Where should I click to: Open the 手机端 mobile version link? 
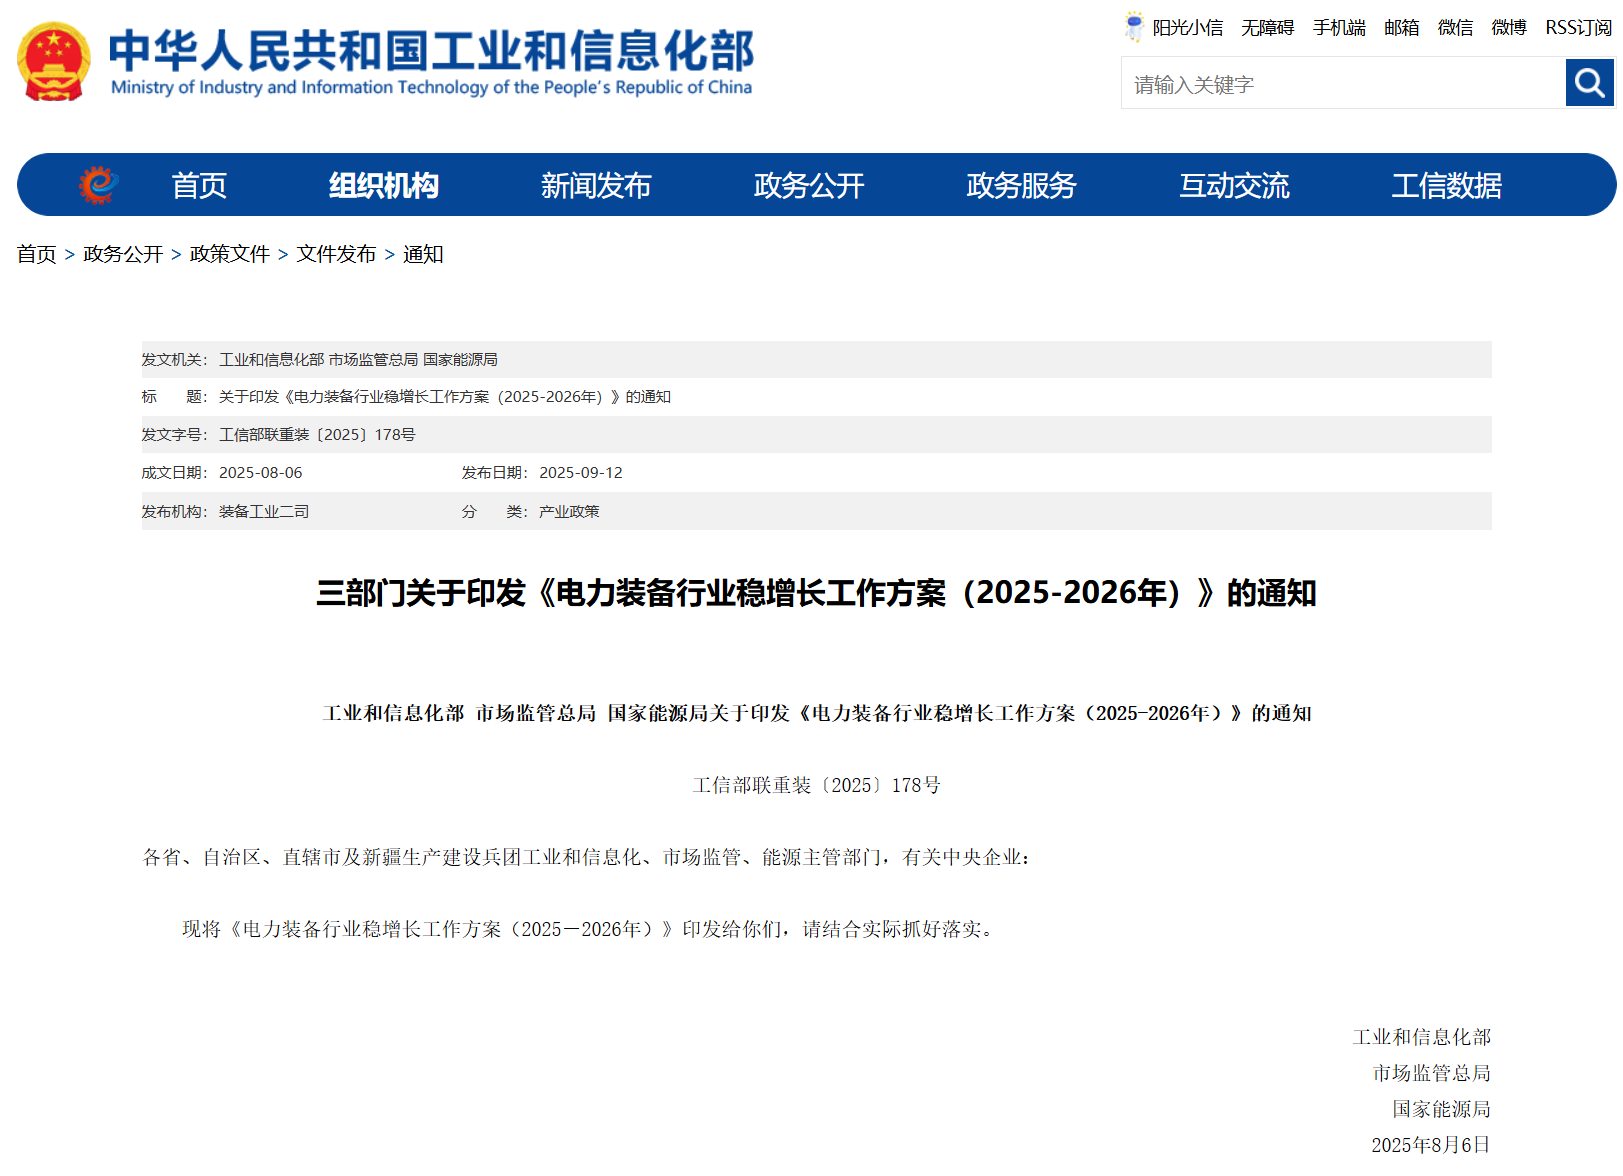pos(1339,28)
